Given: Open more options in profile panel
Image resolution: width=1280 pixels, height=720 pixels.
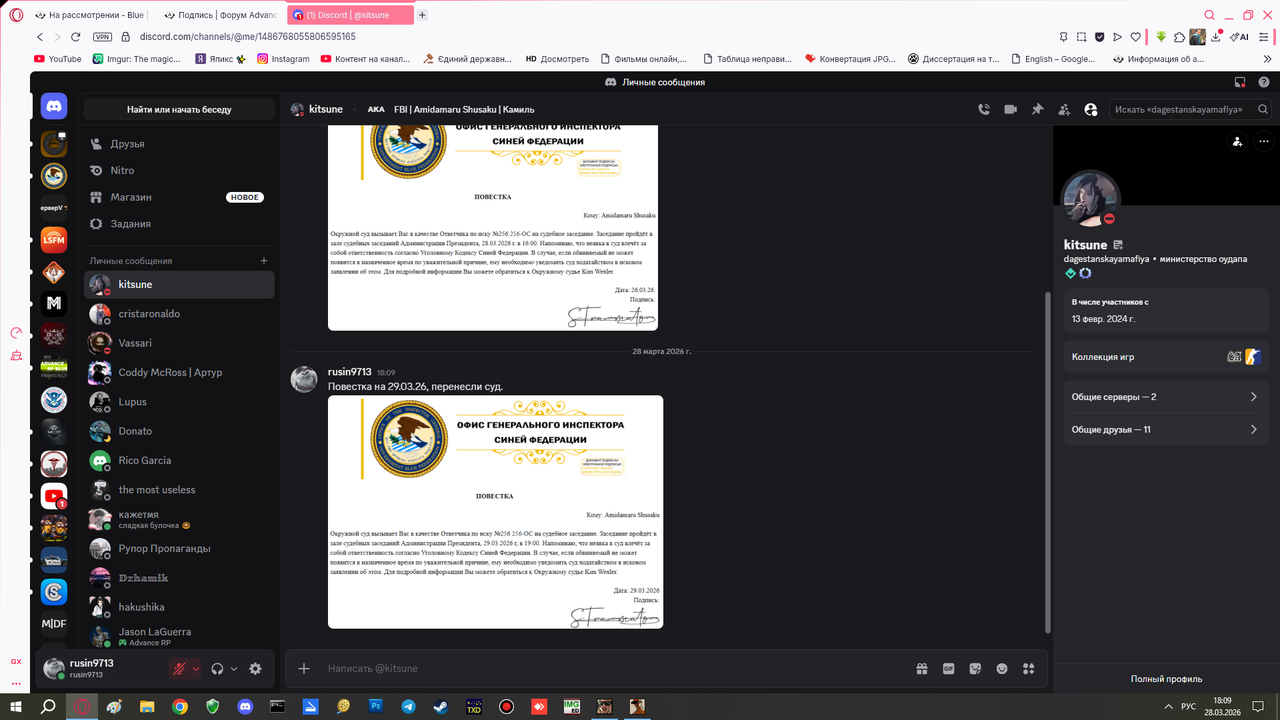Looking at the screenshot, I should pyautogui.click(x=1264, y=142).
